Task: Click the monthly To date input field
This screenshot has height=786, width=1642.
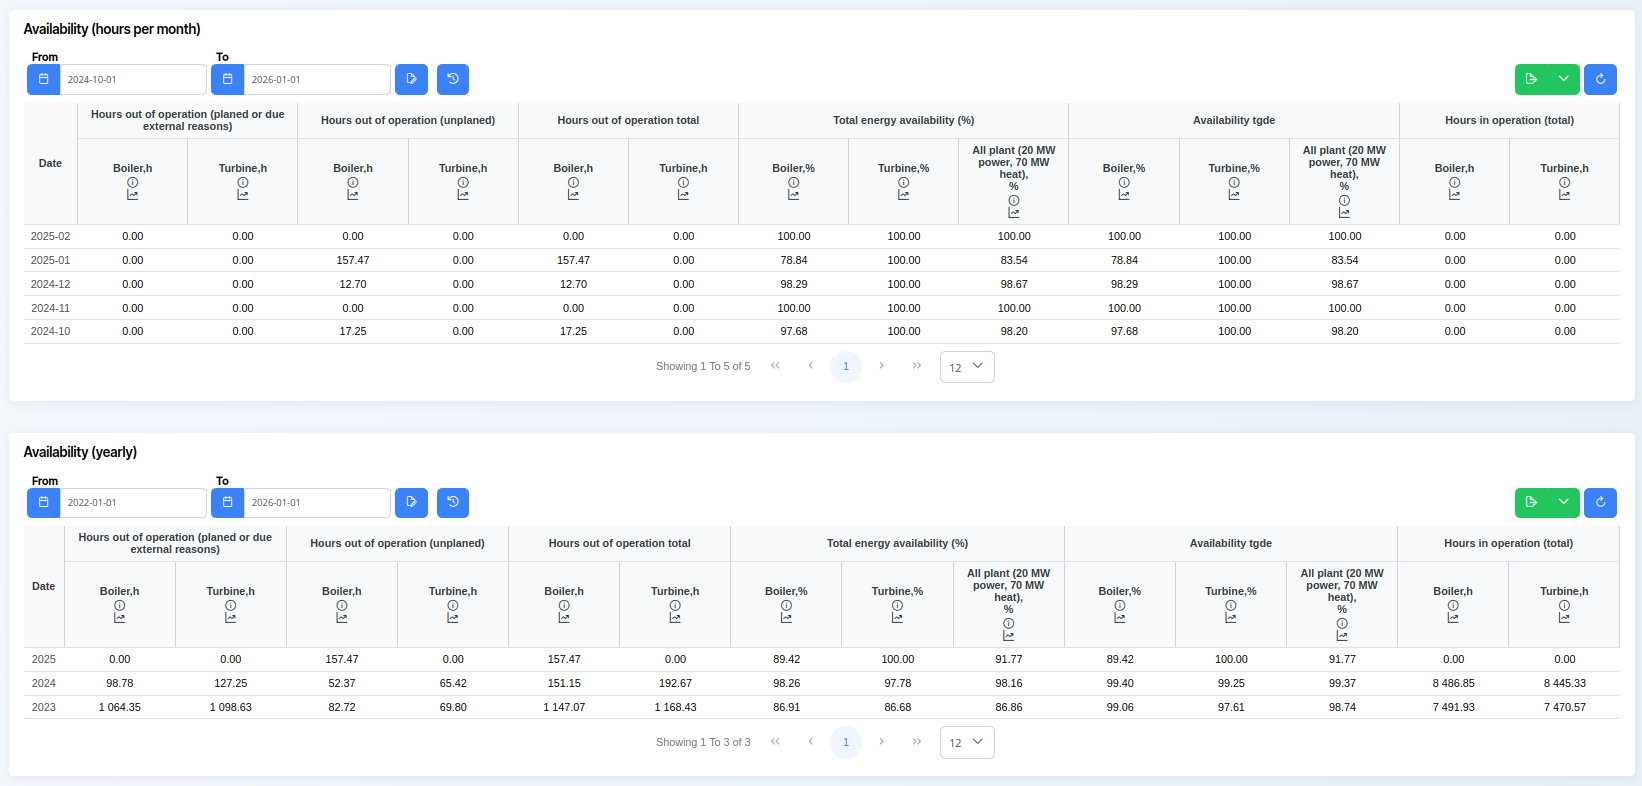Action: (x=317, y=79)
